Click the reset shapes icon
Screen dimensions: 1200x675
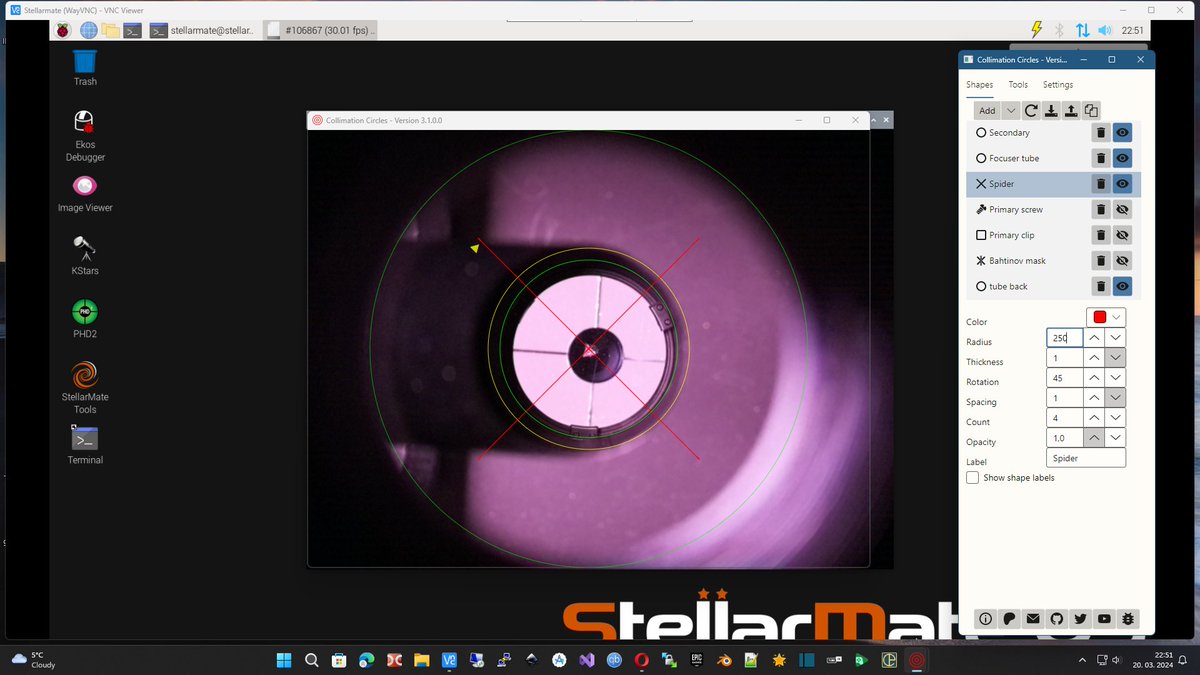[x=1030, y=110]
